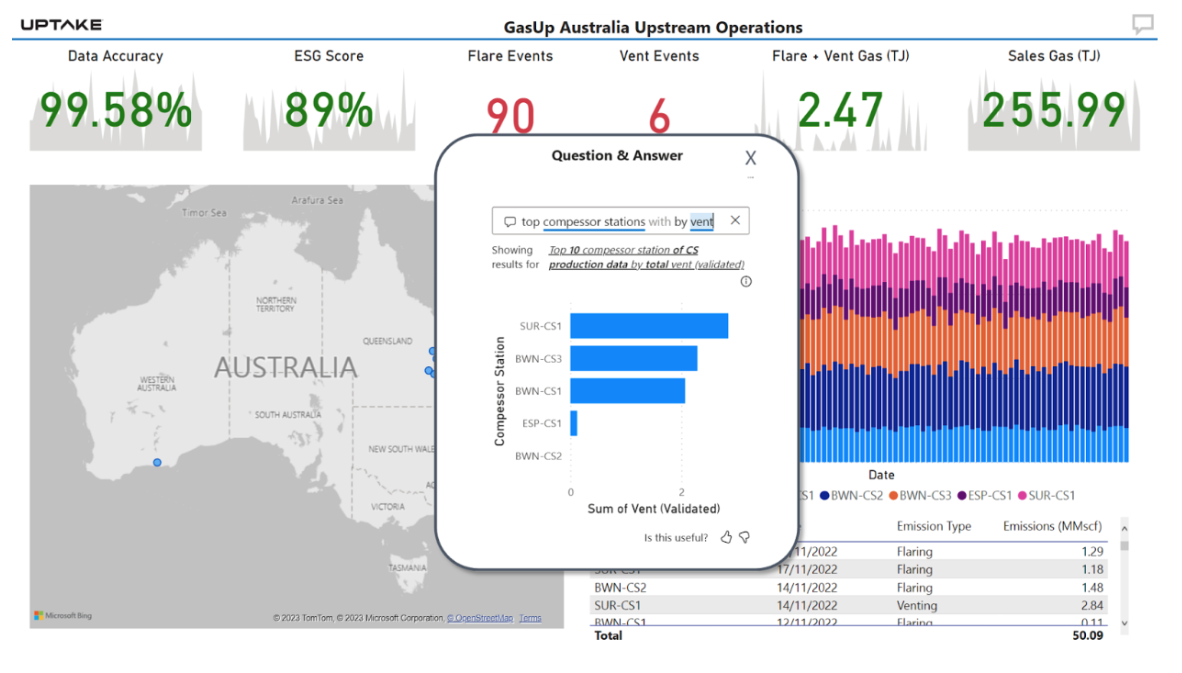Click the 'Is this useful?' text

click(x=675, y=537)
